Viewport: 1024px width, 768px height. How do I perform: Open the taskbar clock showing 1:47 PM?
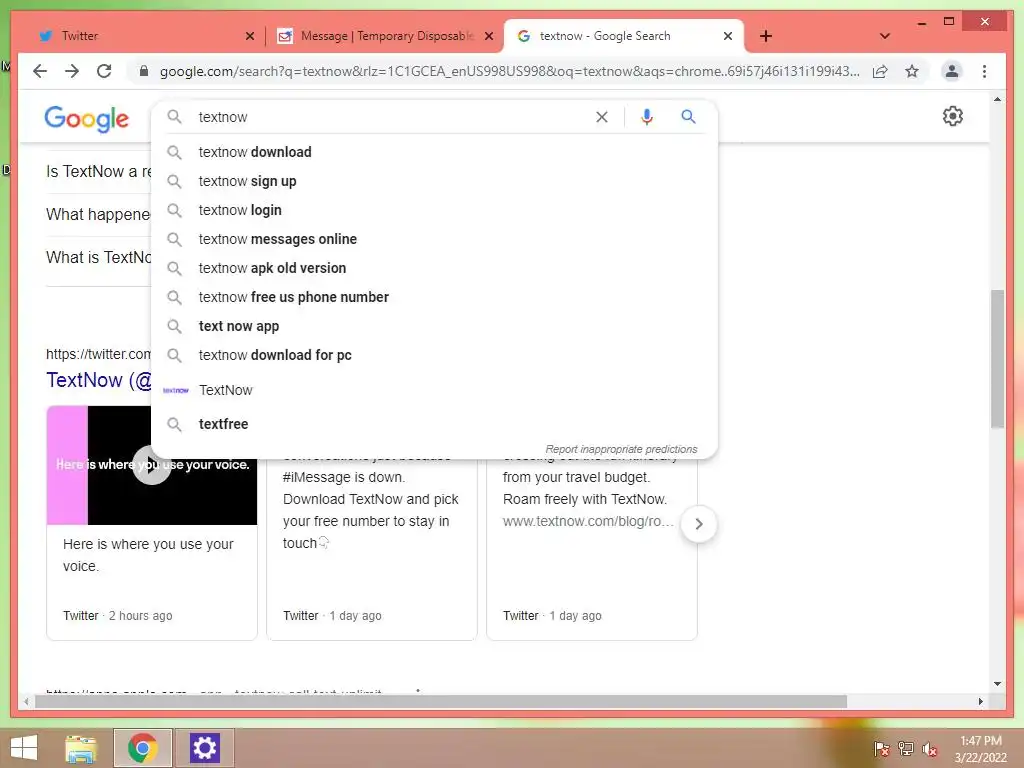(x=981, y=748)
